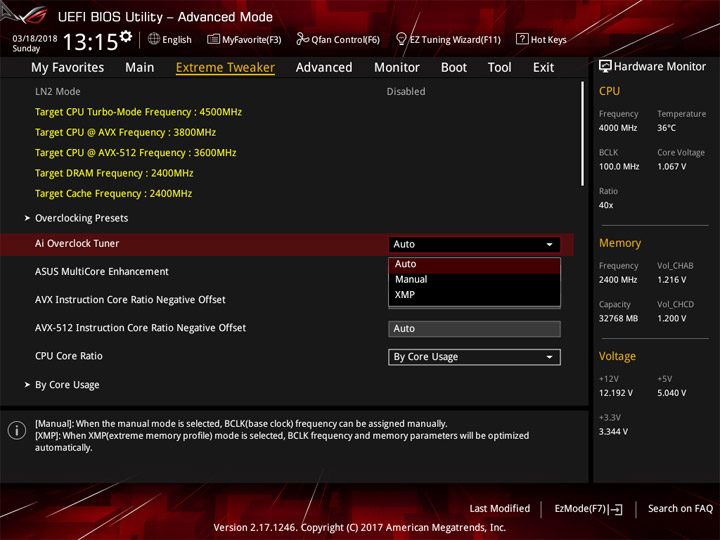Select AVX Instruction Core Ratio Negative Offset

tap(130, 300)
